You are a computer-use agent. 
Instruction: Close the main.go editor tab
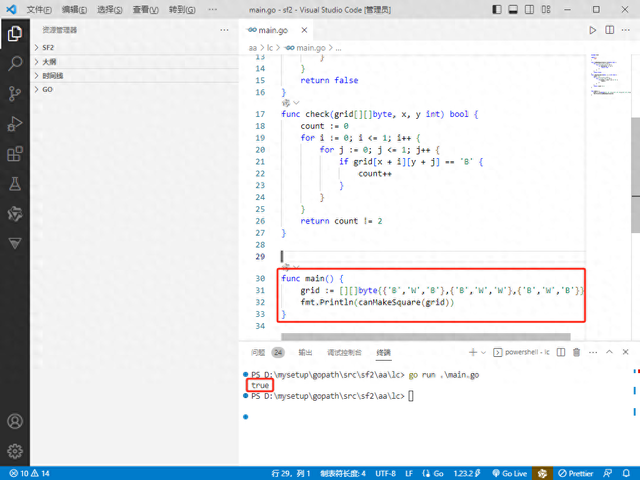304,30
